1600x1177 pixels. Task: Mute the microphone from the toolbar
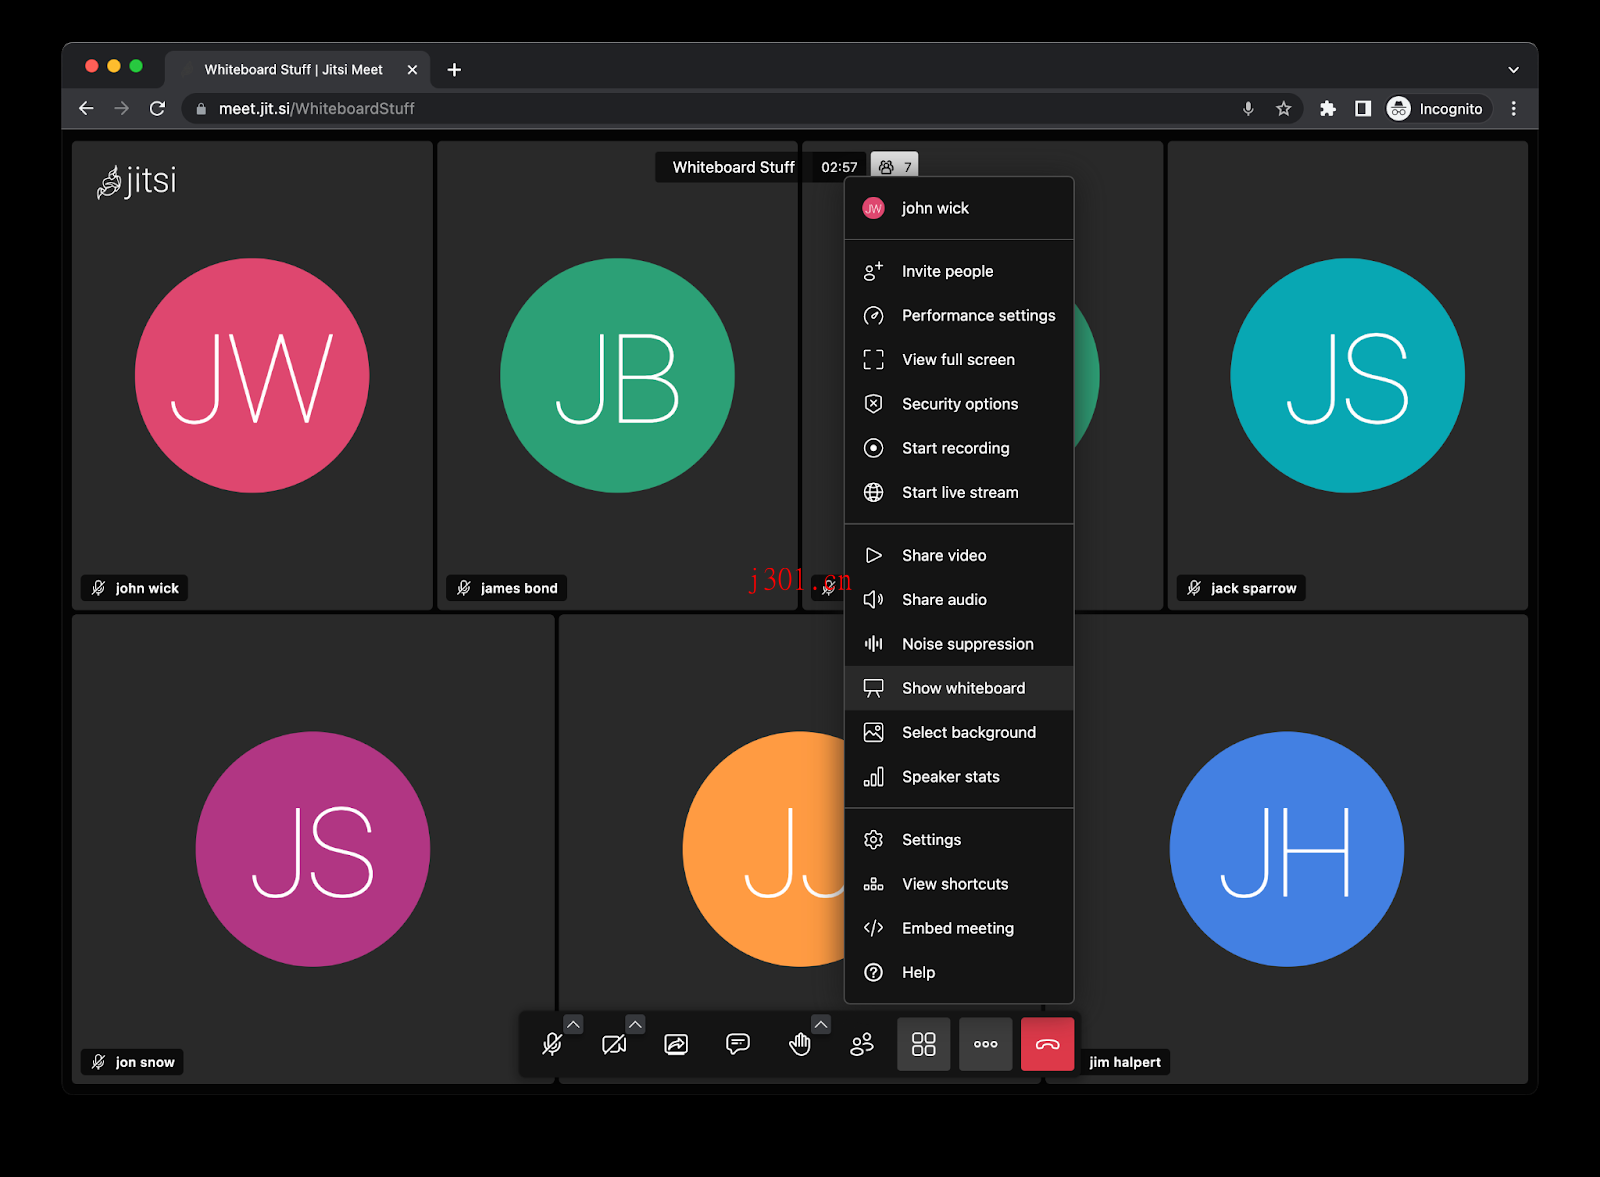tap(553, 1044)
